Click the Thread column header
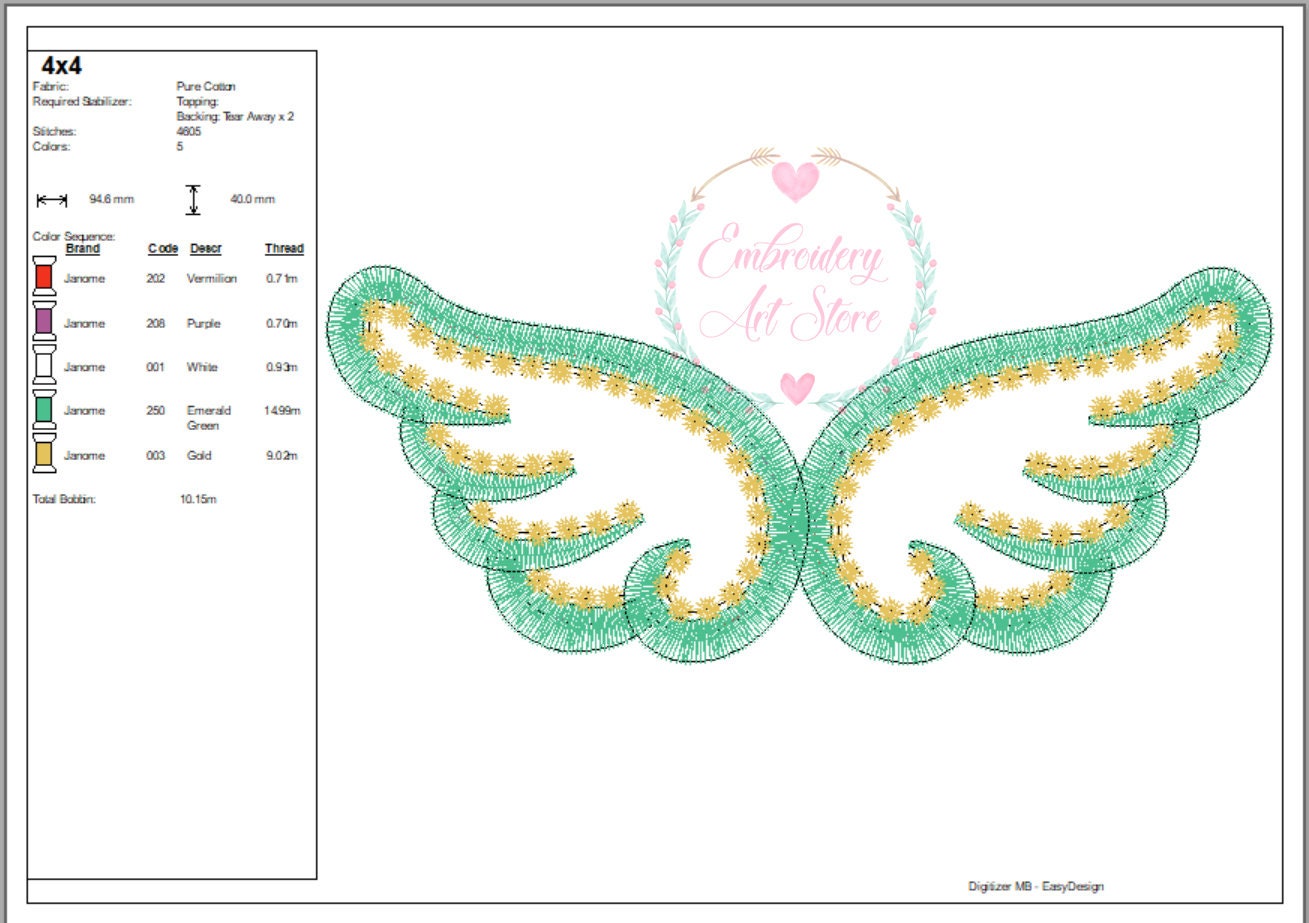Image resolution: width=1309 pixels, height=923 pixels. point(283,248)
